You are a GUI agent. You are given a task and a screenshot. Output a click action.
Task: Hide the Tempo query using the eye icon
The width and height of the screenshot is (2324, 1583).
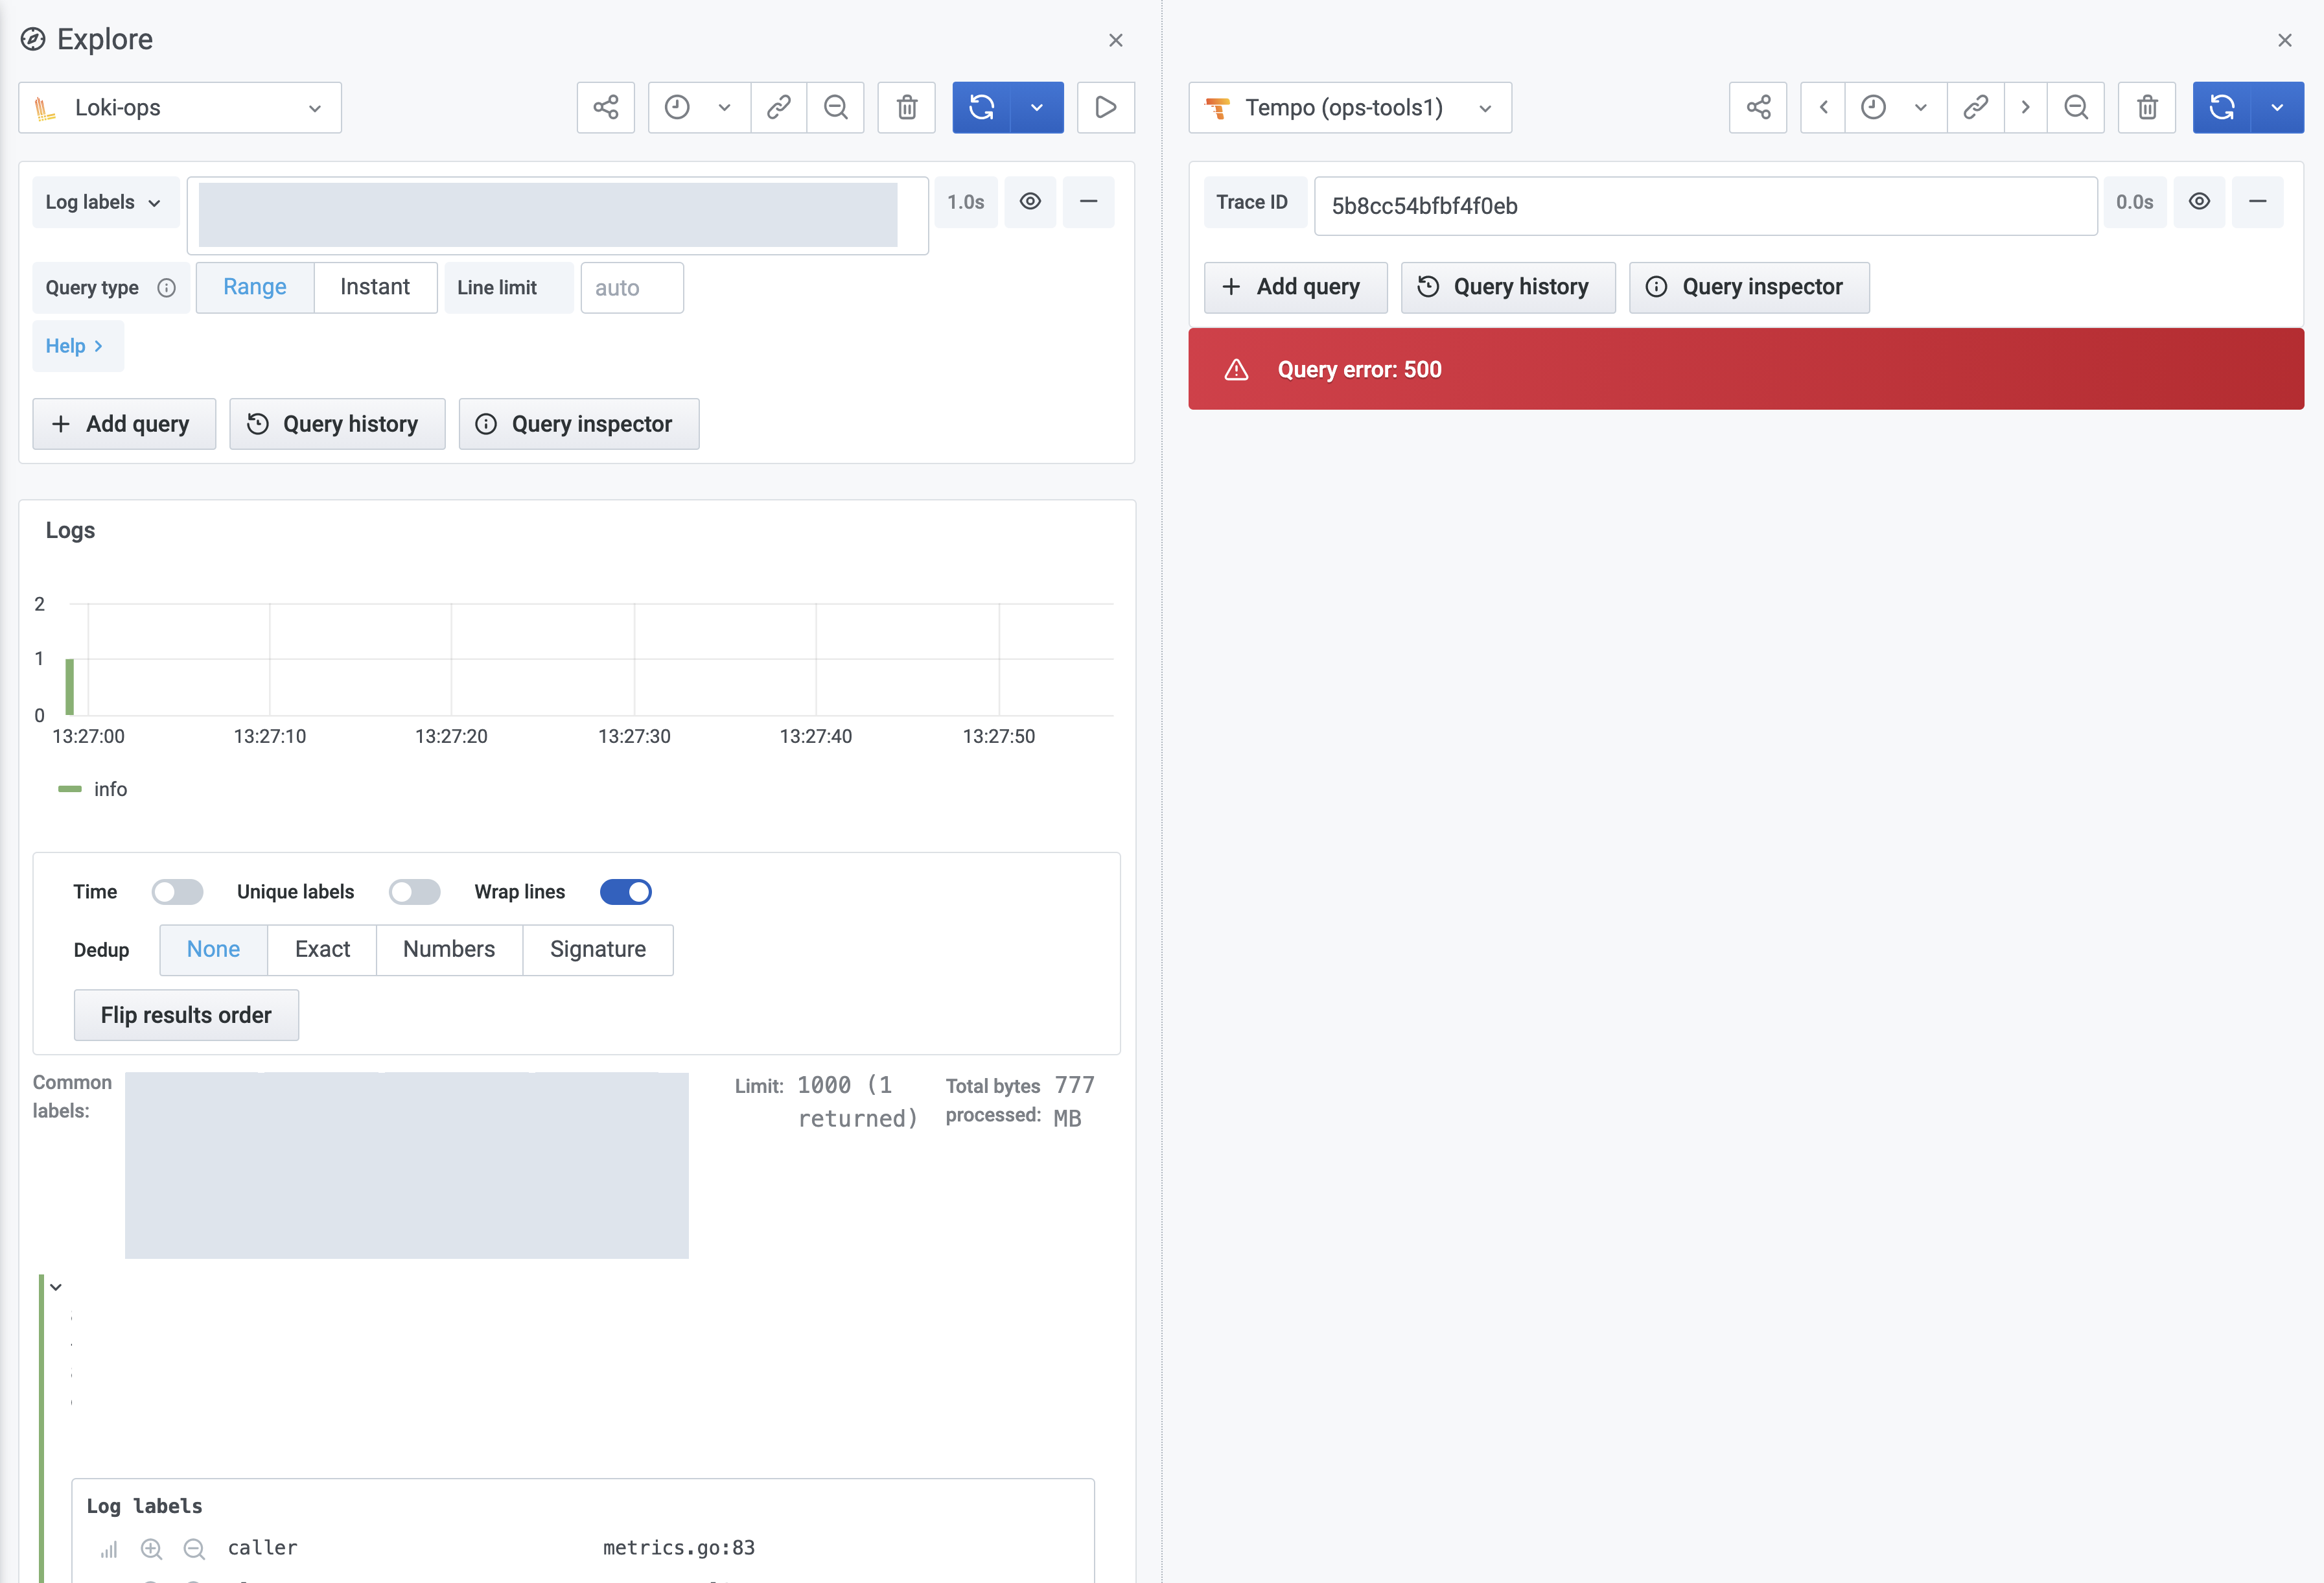coord(2199,202)
